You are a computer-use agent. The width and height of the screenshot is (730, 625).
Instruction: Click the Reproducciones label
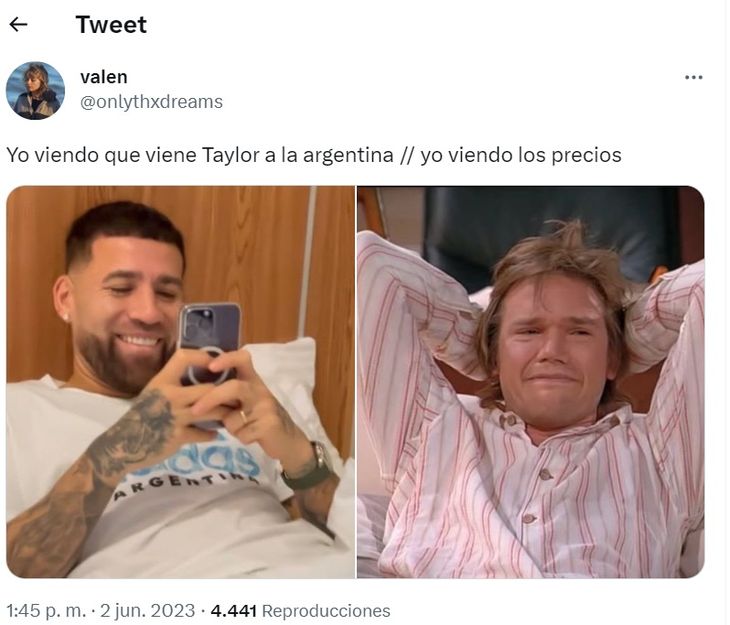tap(326, 611)
